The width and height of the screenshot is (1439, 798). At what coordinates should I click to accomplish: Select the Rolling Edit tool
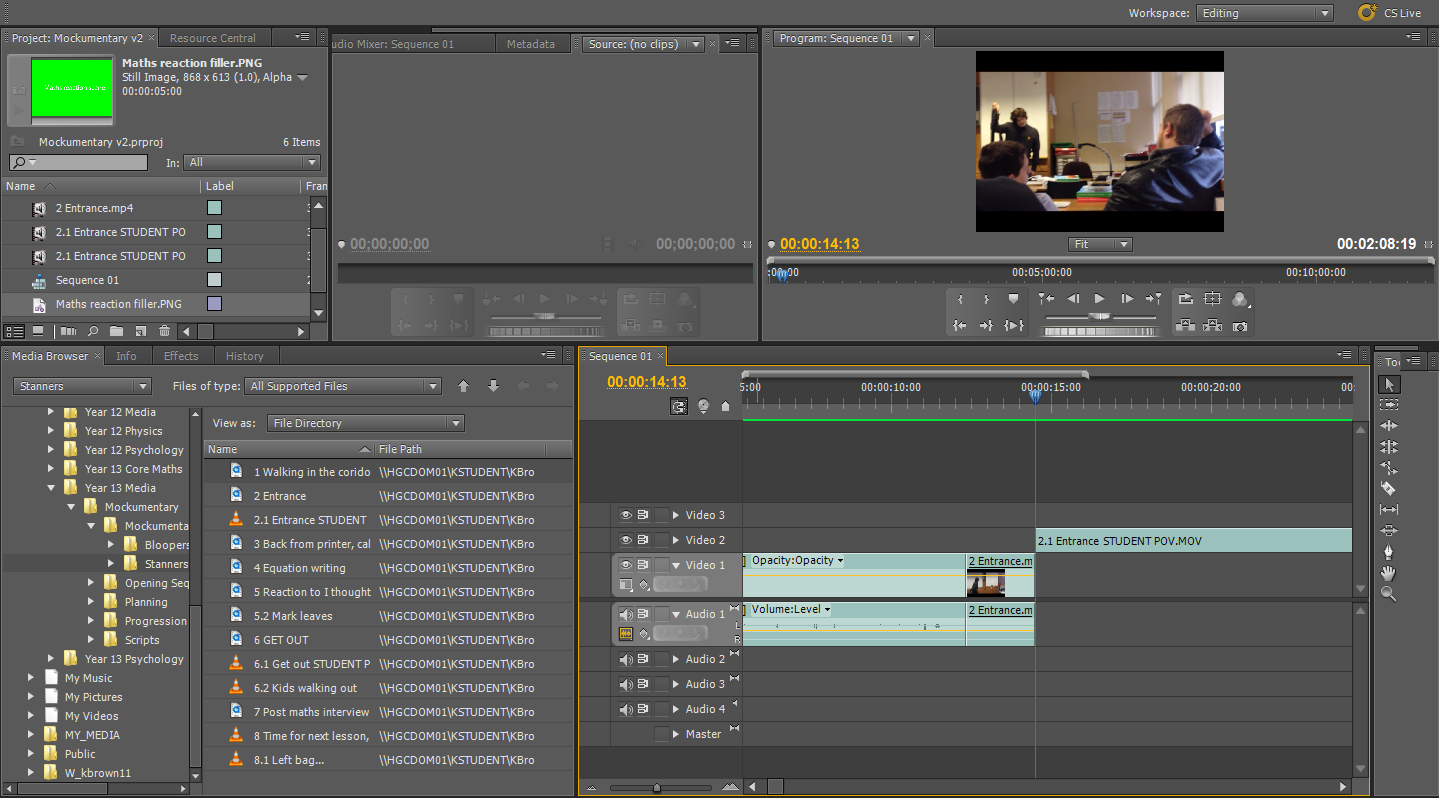coord(1388,447)
